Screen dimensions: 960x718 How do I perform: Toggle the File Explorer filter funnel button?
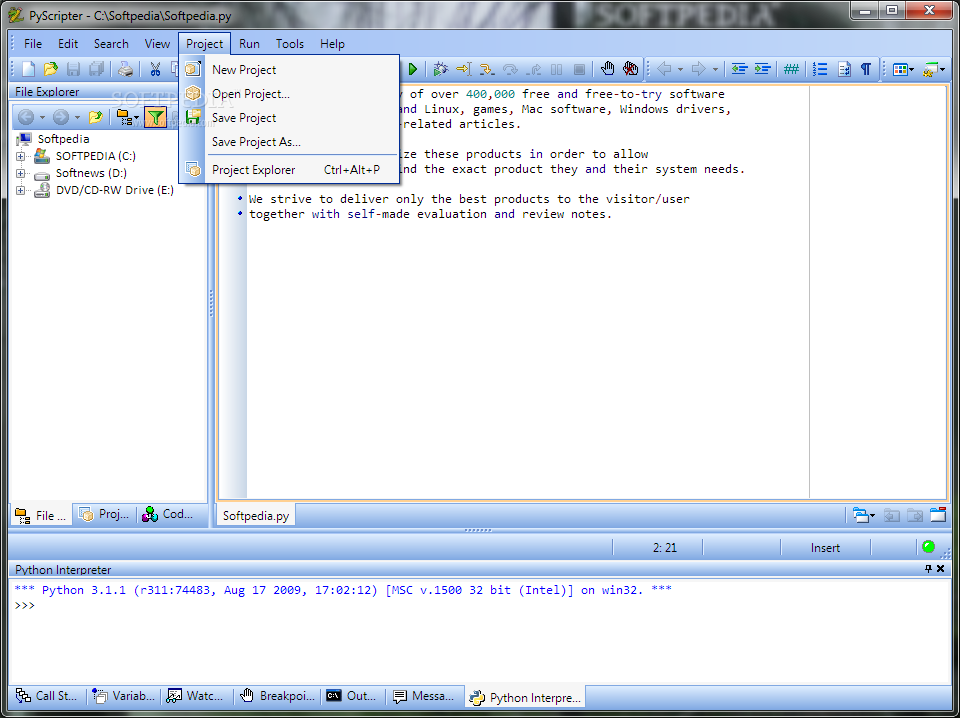156,117
